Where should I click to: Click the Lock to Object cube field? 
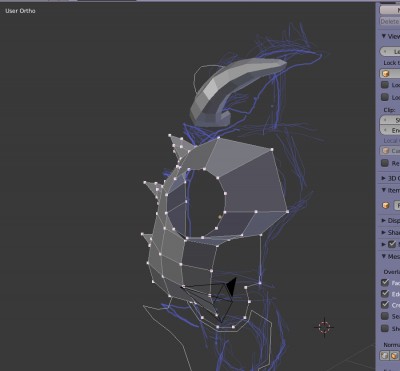pyautogui.click(x=390, y=74)
